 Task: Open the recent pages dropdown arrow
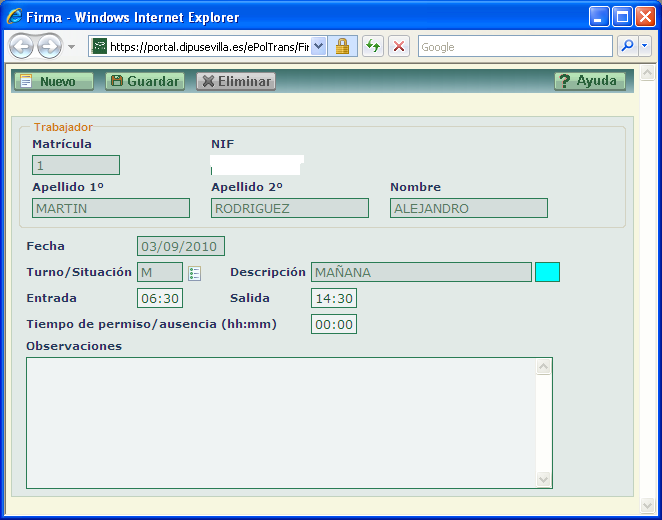(x=72, y=47)
